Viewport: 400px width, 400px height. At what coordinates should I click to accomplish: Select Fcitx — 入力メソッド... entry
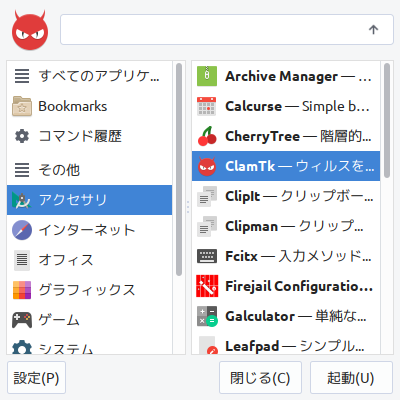pos(298,256)
